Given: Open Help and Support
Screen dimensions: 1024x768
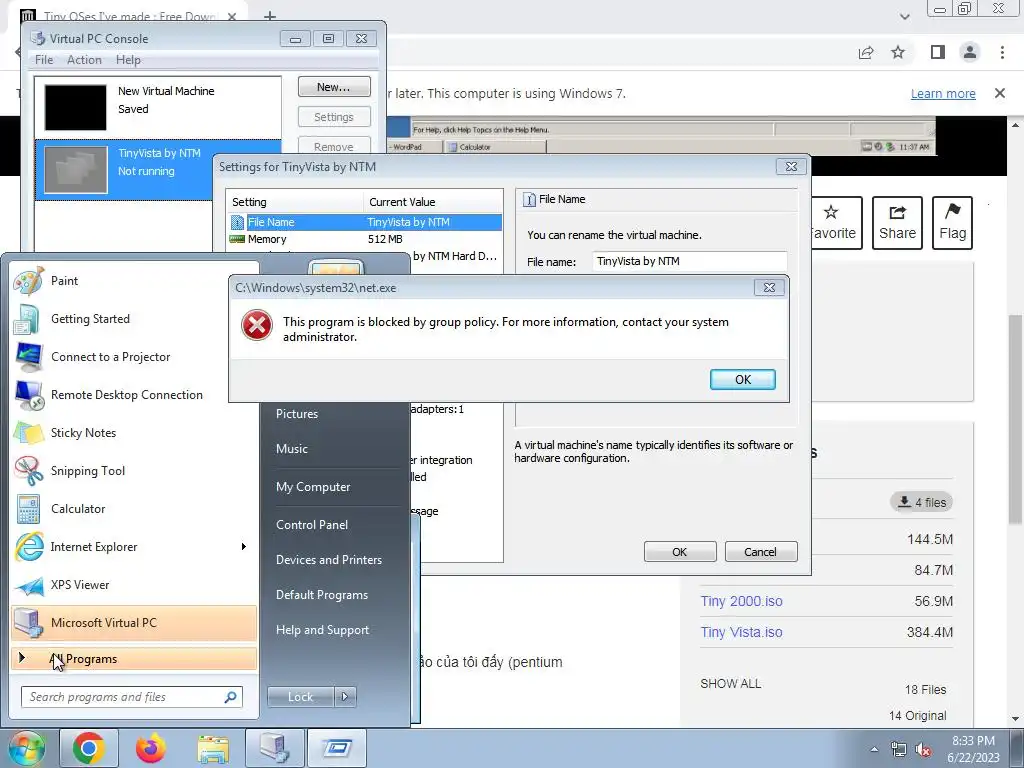Looking at the screenshot, I should [323, 630].
